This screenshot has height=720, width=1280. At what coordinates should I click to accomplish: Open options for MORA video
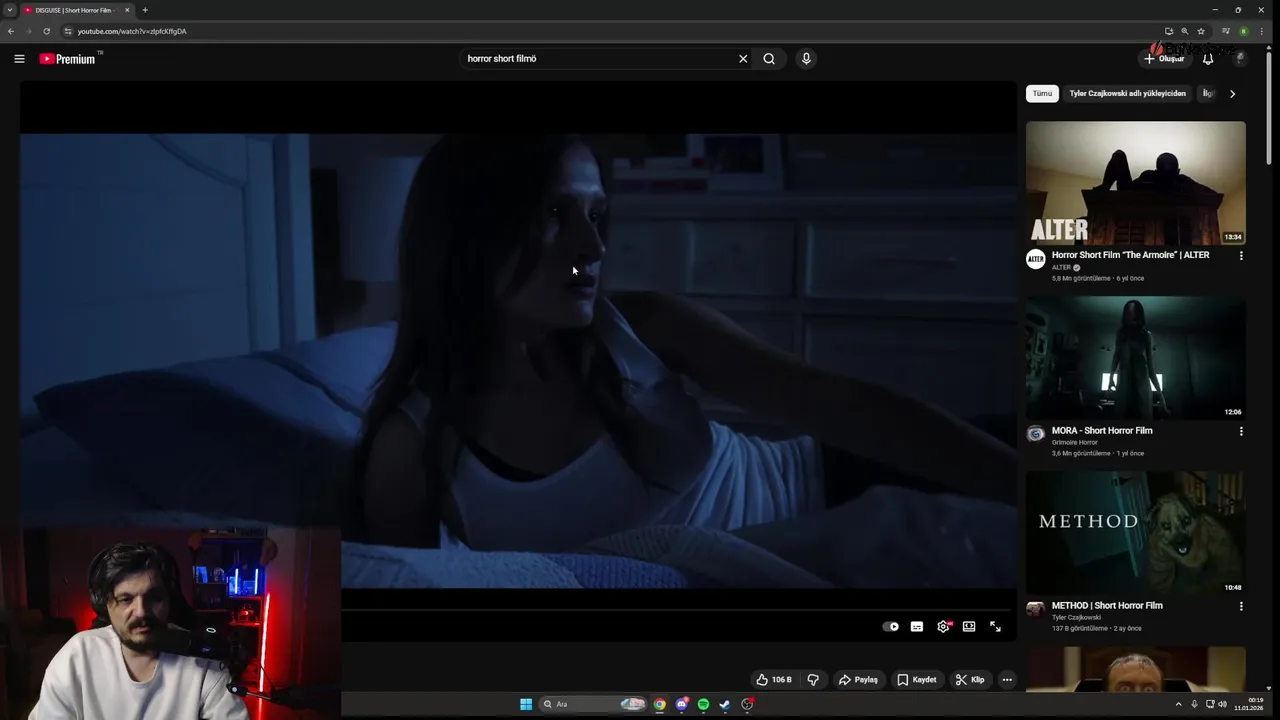1241,432
